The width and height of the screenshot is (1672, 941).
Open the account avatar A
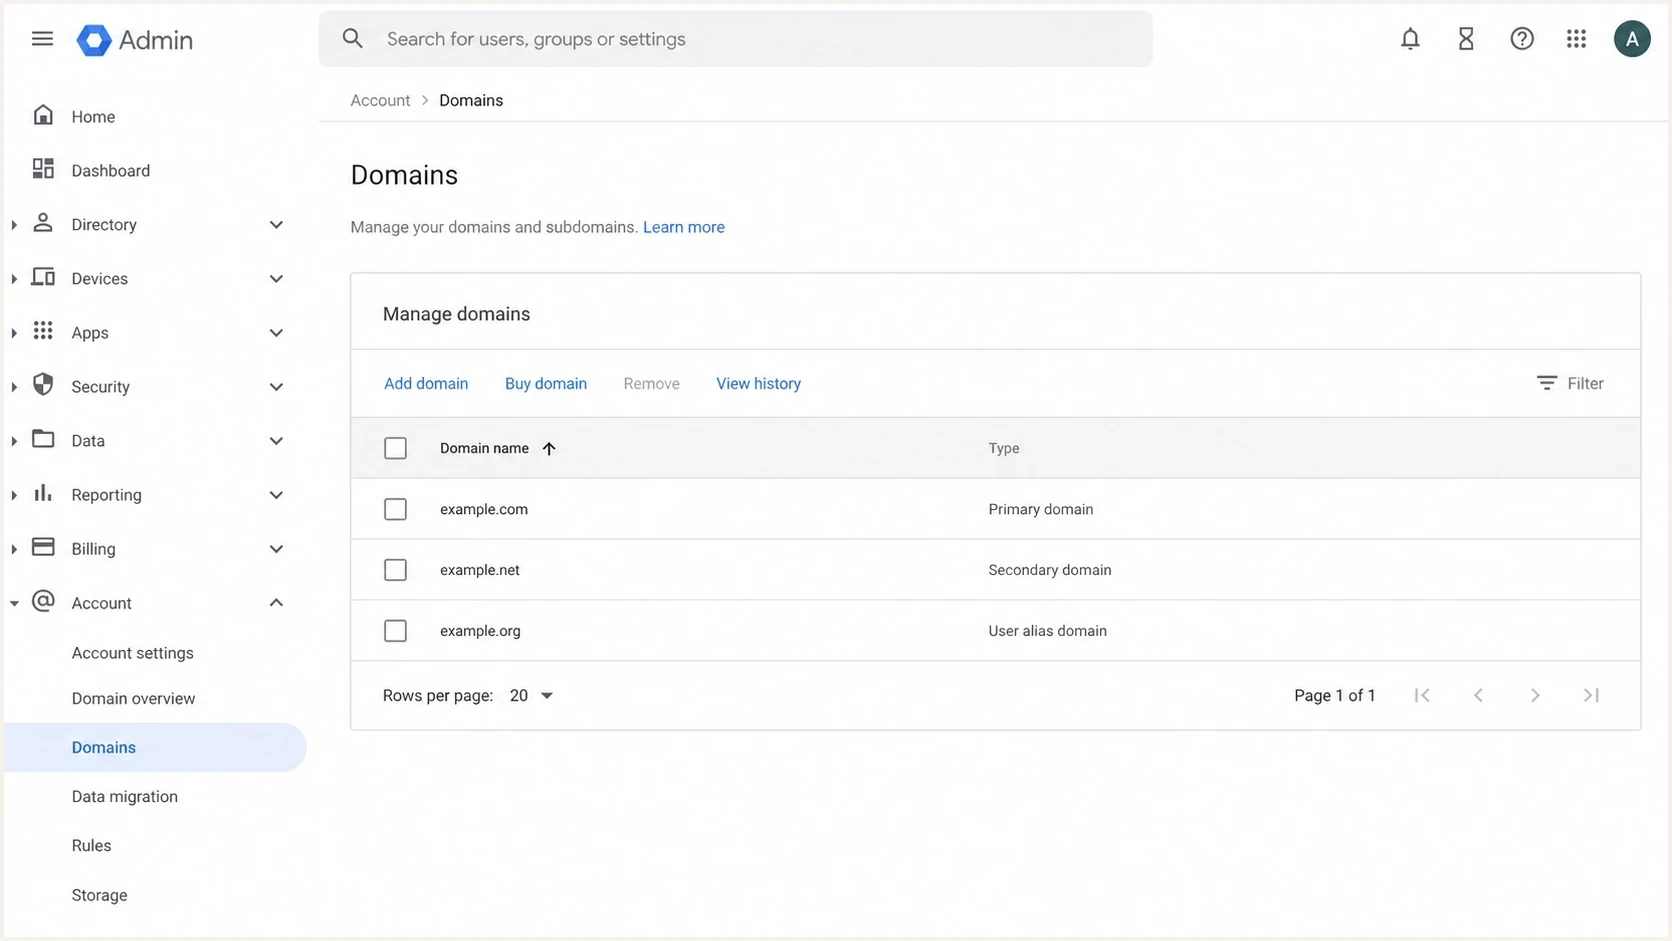click(1632, 39)
